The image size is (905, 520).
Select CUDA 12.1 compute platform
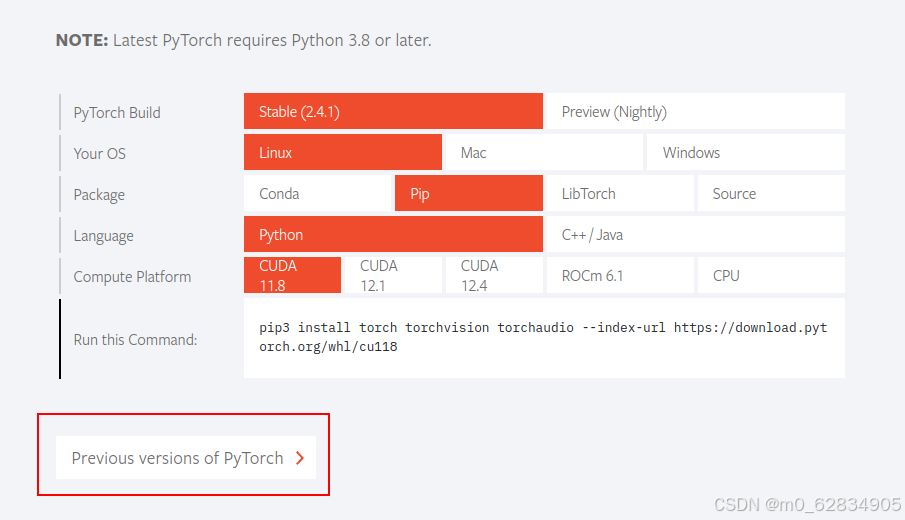point(393,275)
